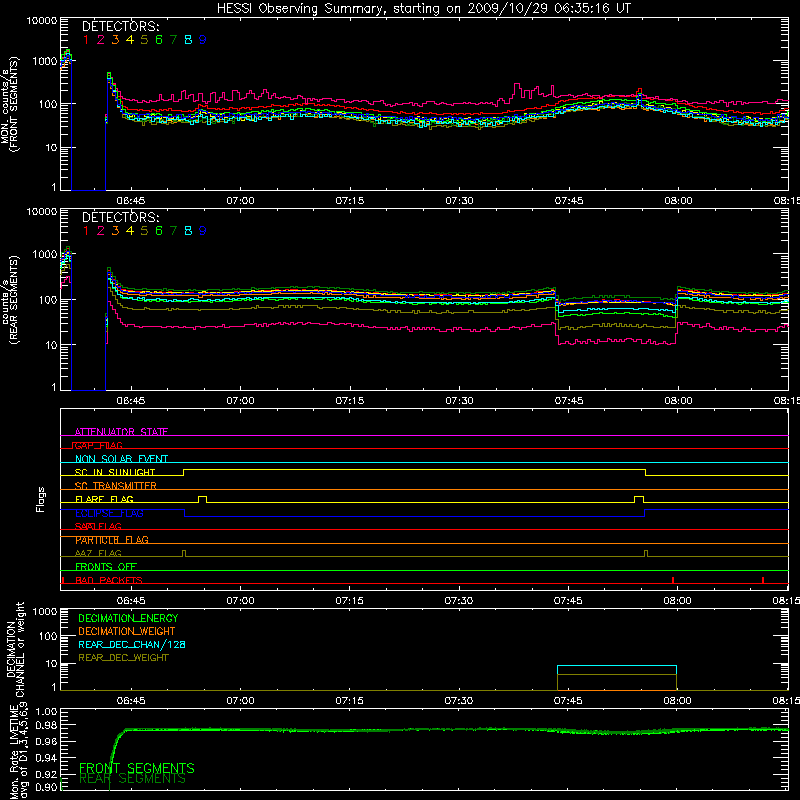
Task: Click the BAD_PACKETS flag label
Action: [109, 580]
